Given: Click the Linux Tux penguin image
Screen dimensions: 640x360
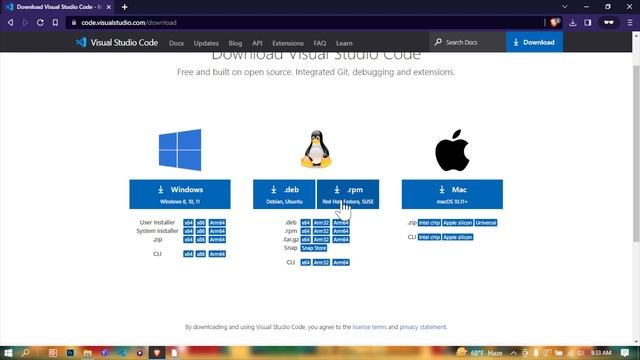Looking at the screenshot, I should [316, 149].
